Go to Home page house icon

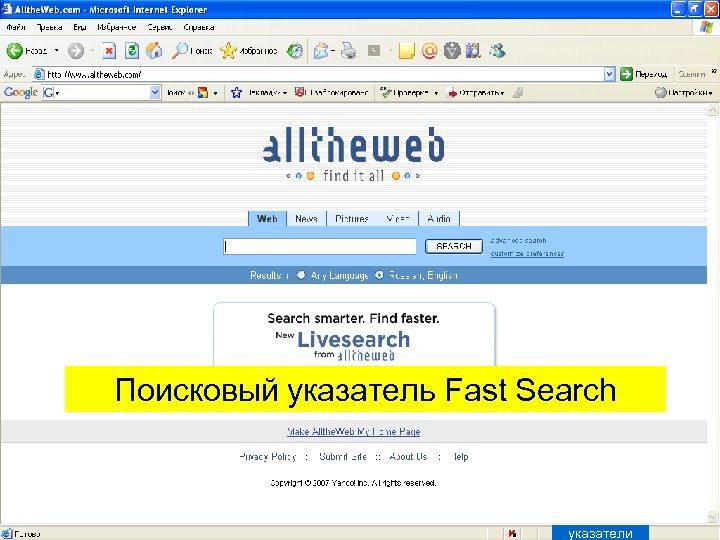click(x=154, y=51)
